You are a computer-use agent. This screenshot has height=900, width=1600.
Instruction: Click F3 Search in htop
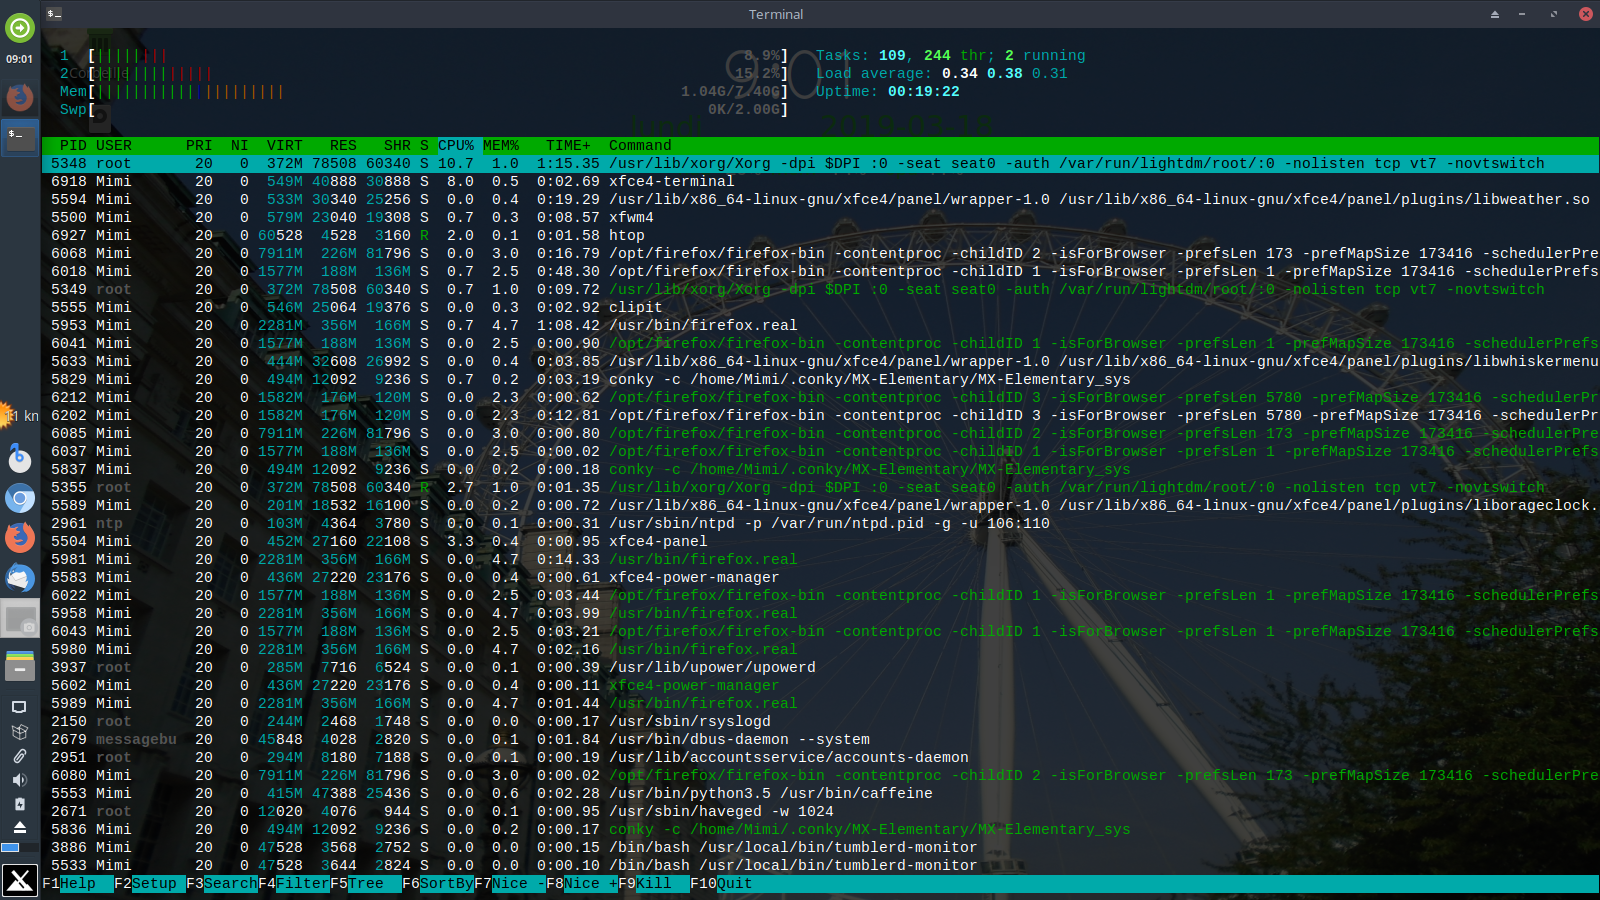click(x=222, y=884)
